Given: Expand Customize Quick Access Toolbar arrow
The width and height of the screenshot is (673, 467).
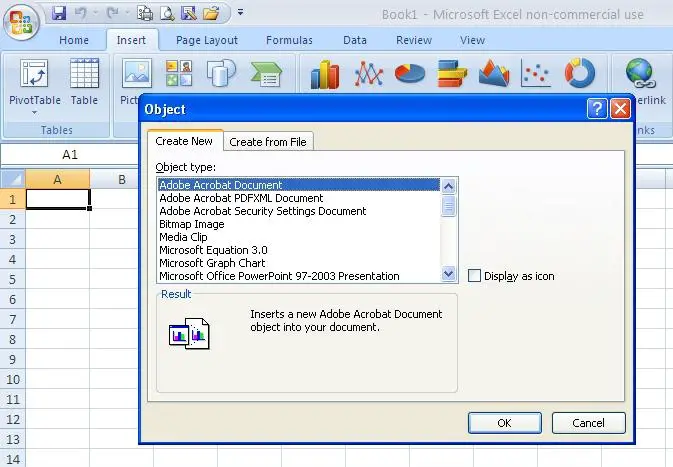Looking at the screenshot, I should pos(240,12).
